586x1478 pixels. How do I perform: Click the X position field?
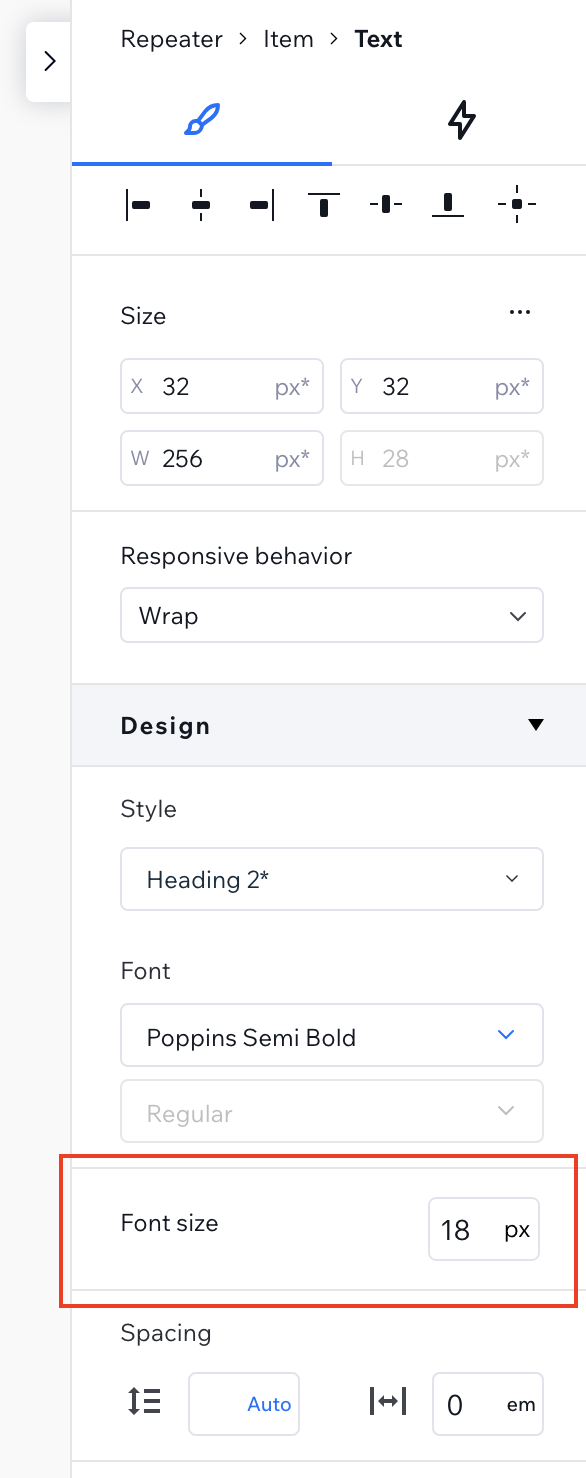point(222,386)
